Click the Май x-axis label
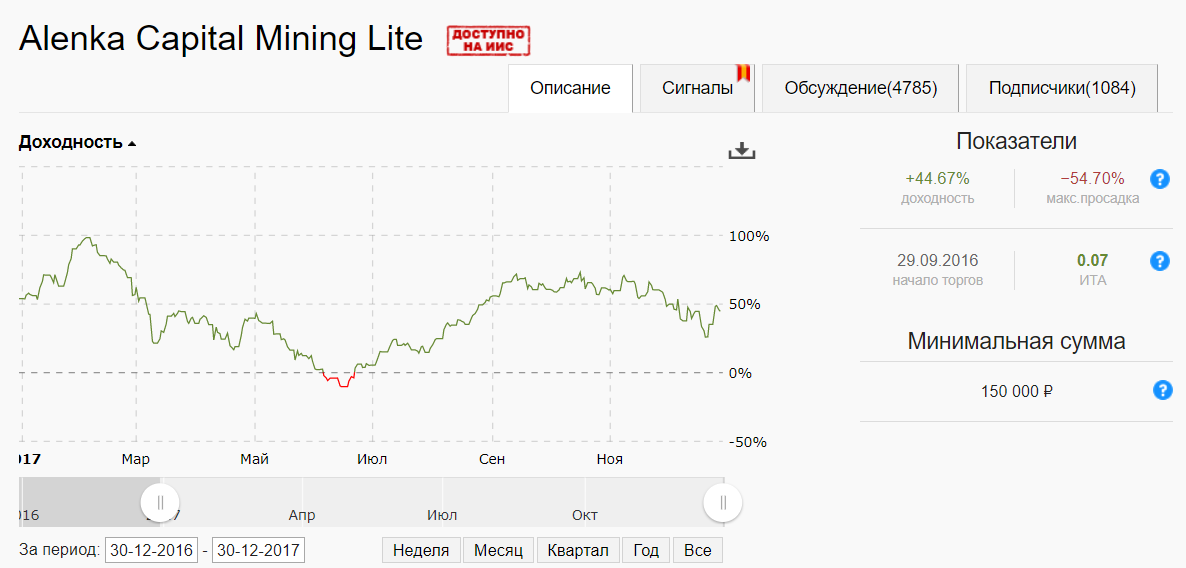The width and height of the screenshot is (1186, 568). [x=255, y=459]
